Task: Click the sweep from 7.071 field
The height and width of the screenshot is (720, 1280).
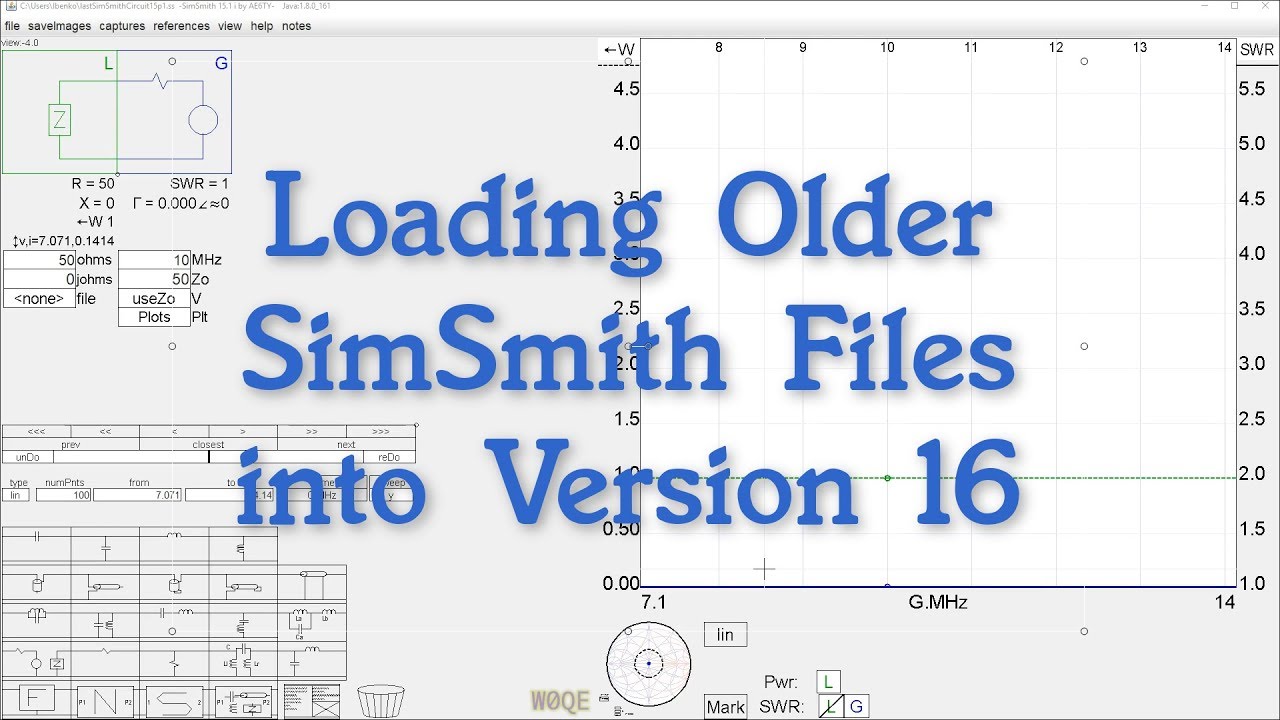Action: 138,495
